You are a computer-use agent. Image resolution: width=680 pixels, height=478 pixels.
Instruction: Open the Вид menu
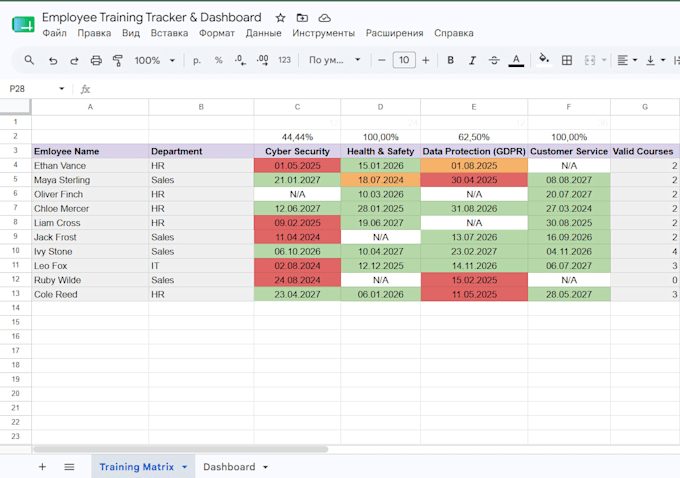click(x=131, y=33)
